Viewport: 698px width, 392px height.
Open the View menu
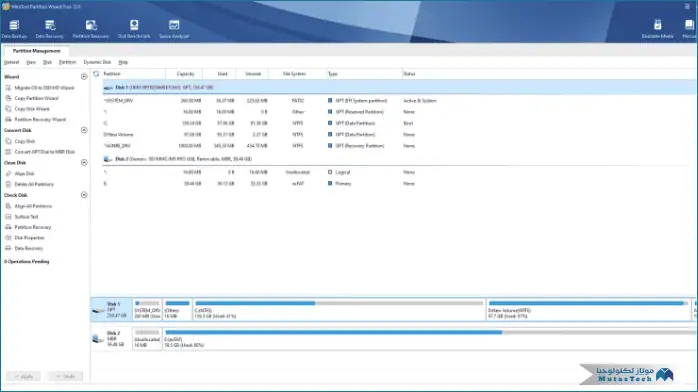[x=31, y=62]
